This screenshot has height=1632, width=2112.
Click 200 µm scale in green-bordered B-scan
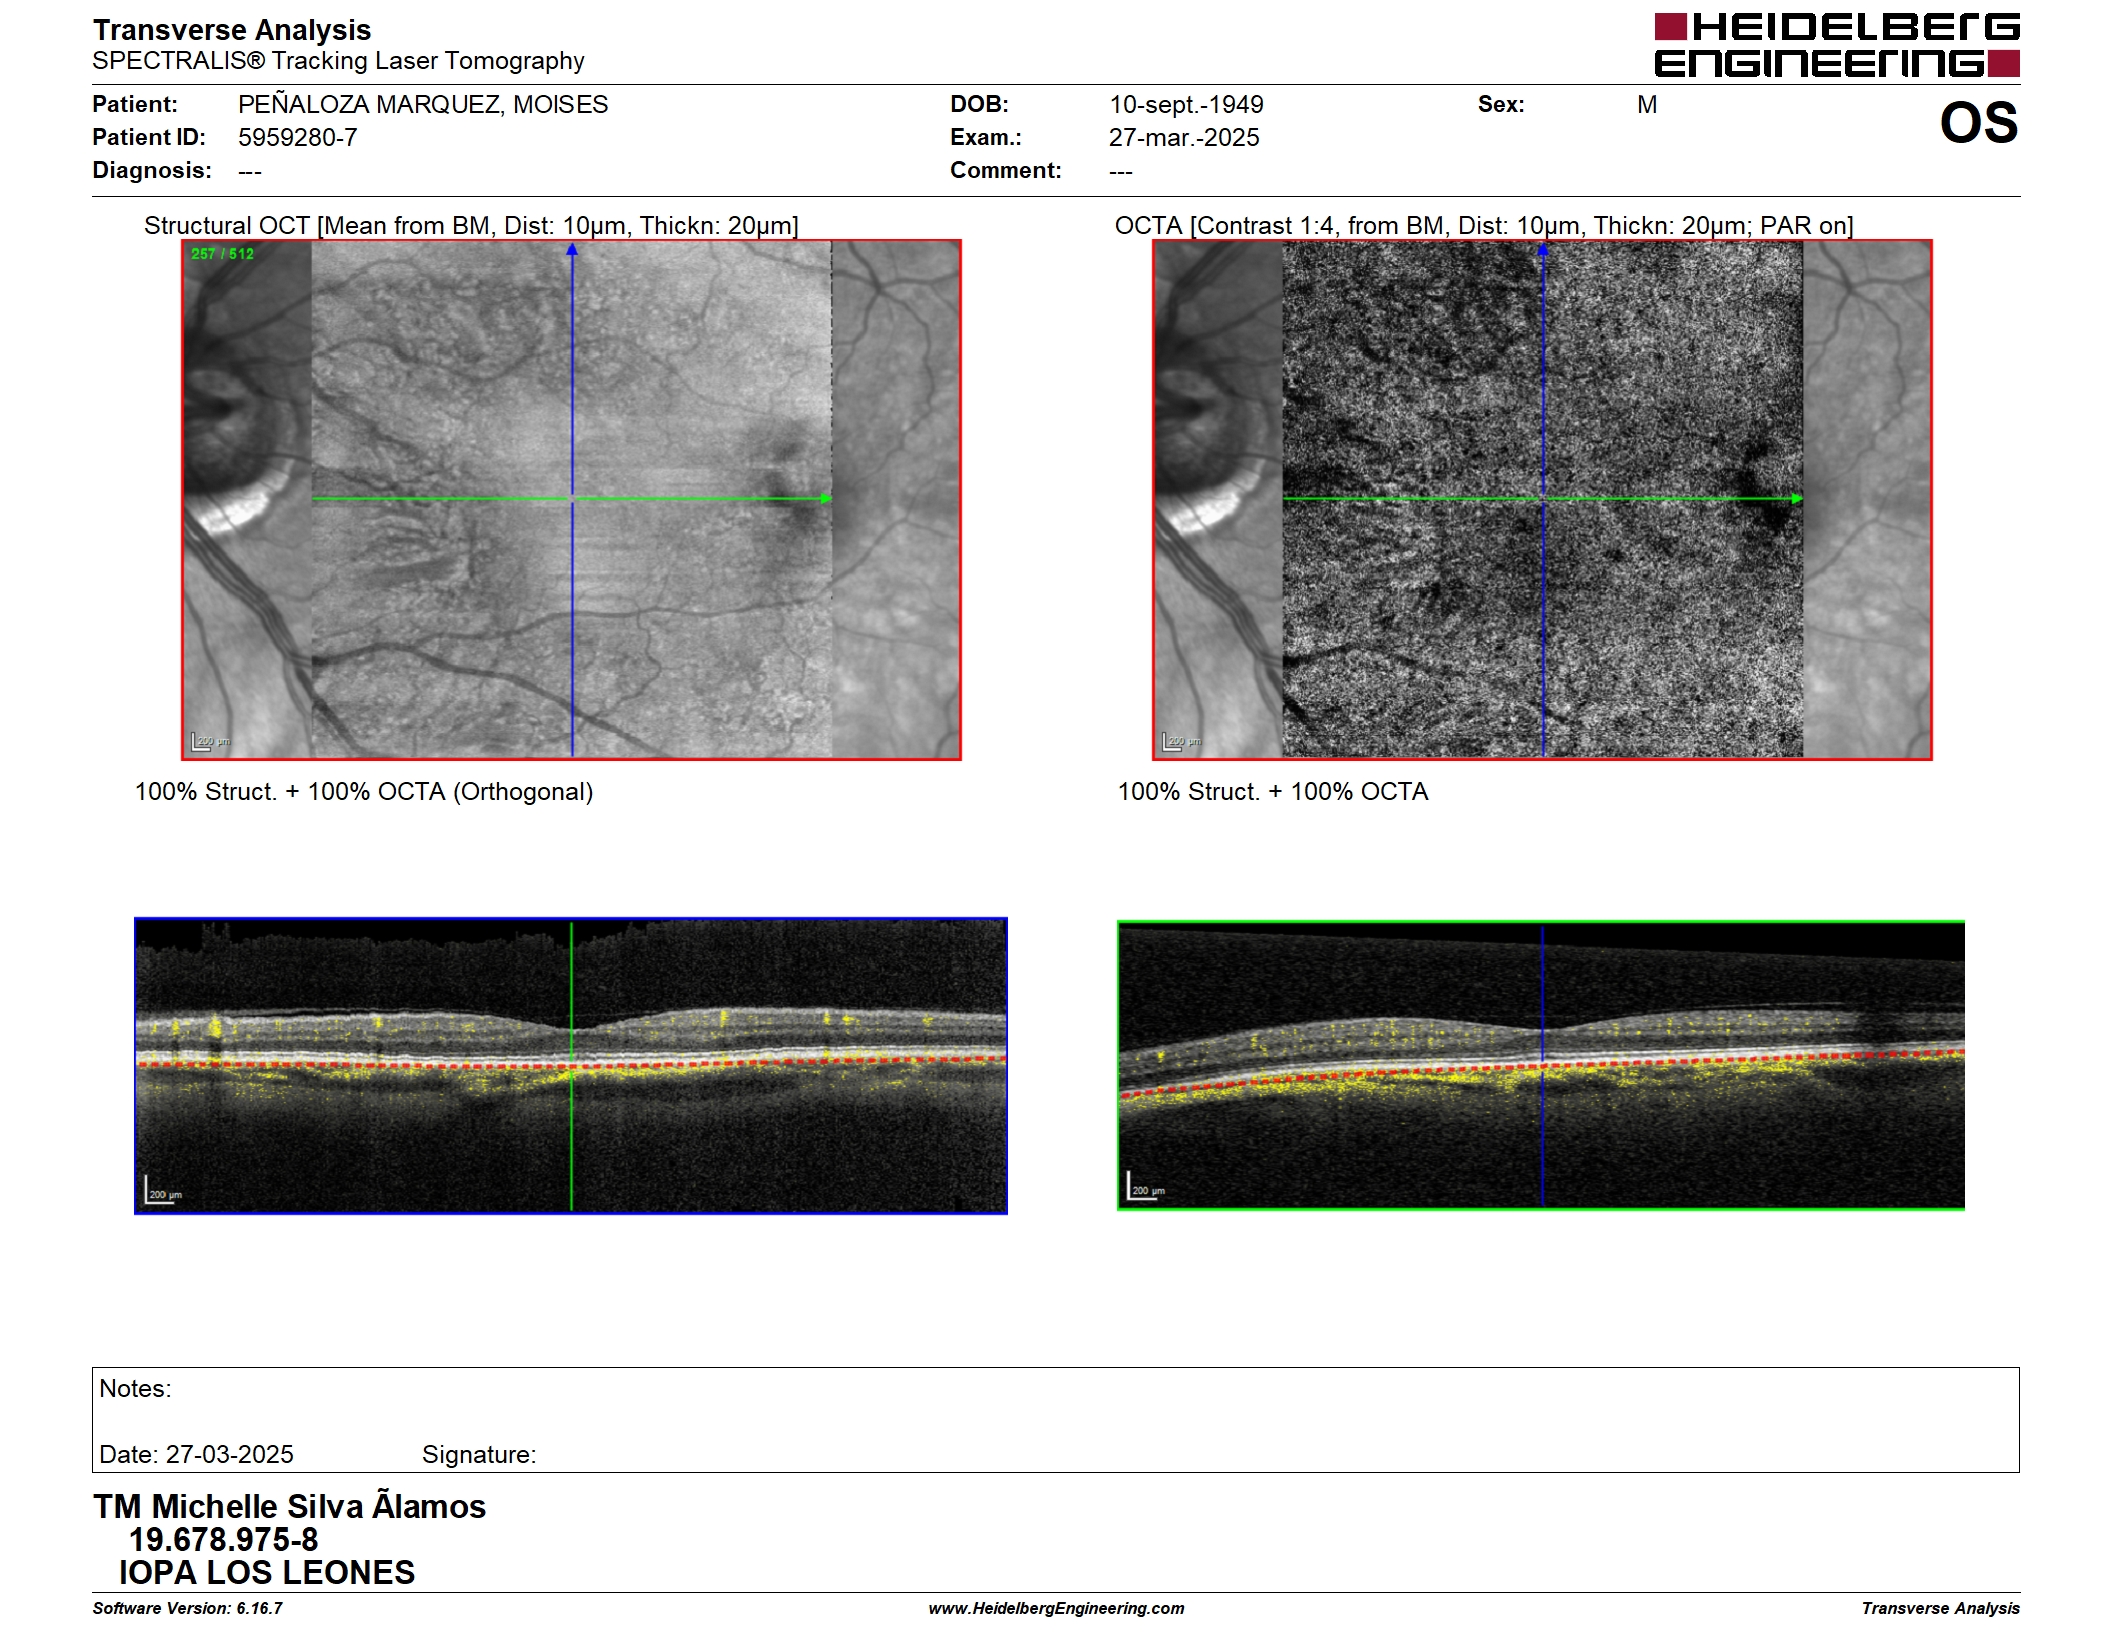pos(1146,1186)
